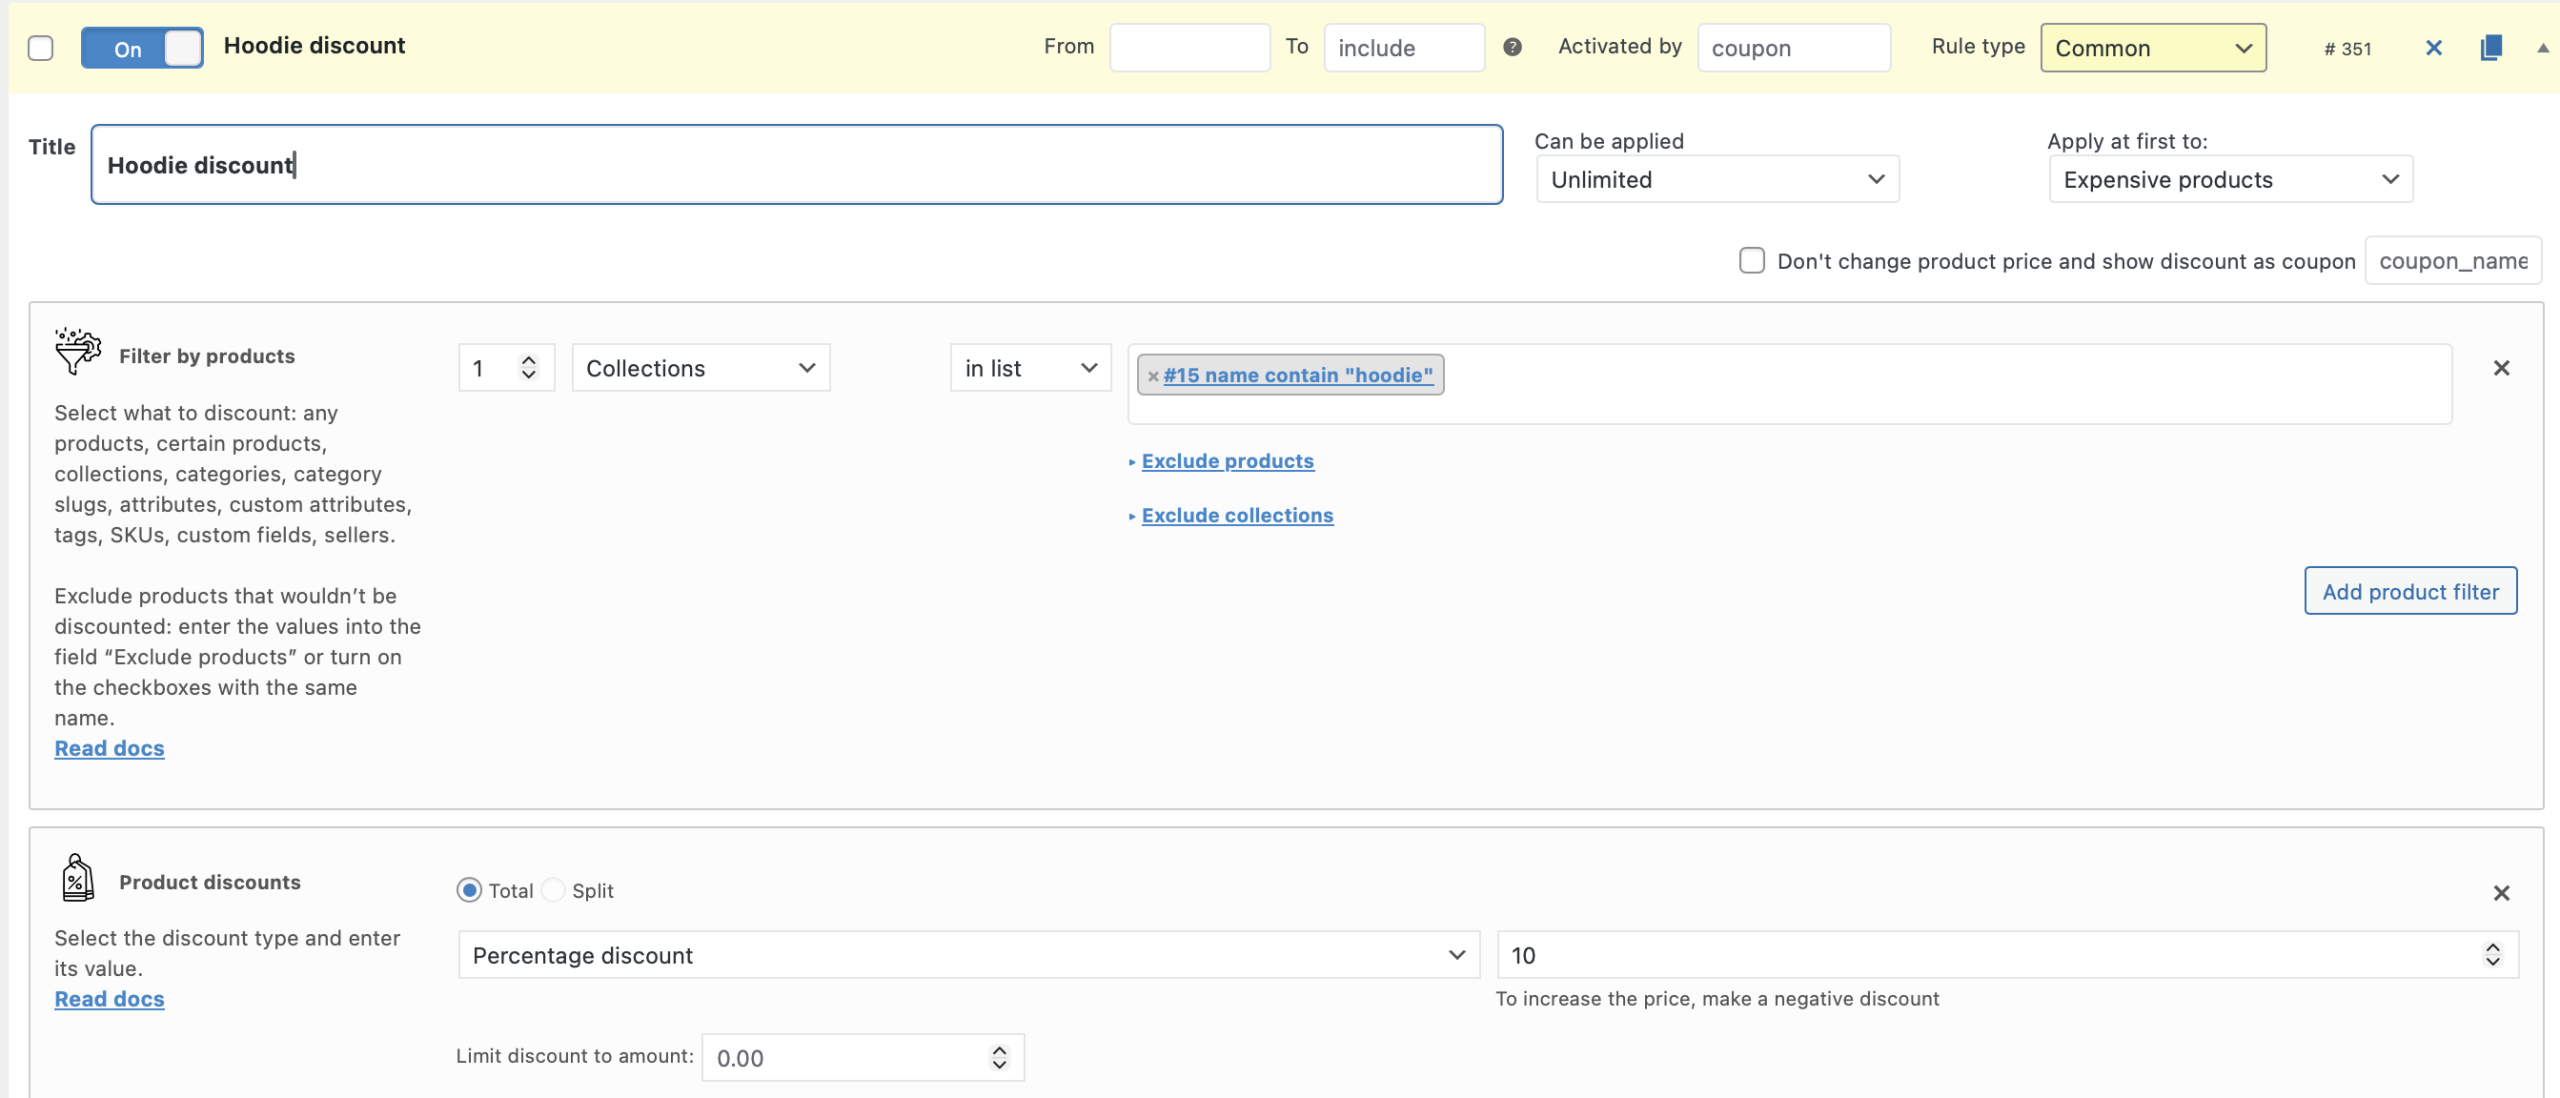The height and width of the screenshot is (1098, 2560).
Task: Click the discount price tag icon
Action: coord(77,878)
